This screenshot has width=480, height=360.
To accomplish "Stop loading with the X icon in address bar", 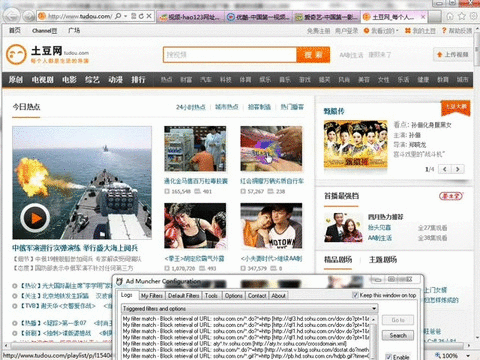I will (x=149, y=16).
